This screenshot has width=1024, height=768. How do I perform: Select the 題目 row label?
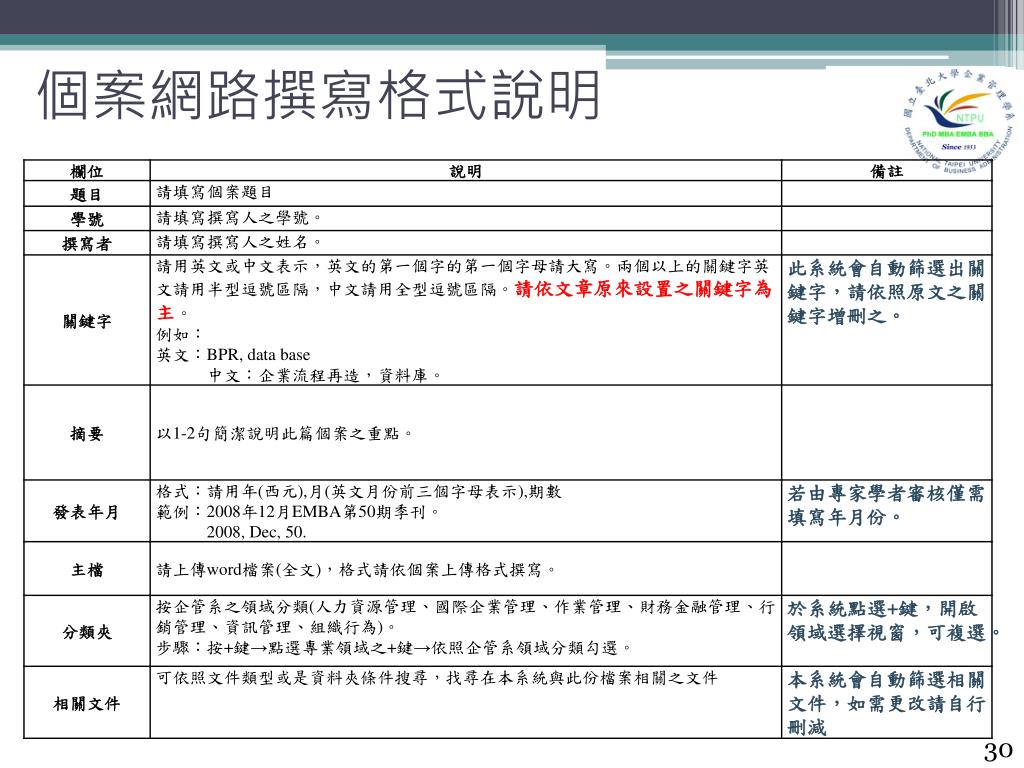pos(86,195)
